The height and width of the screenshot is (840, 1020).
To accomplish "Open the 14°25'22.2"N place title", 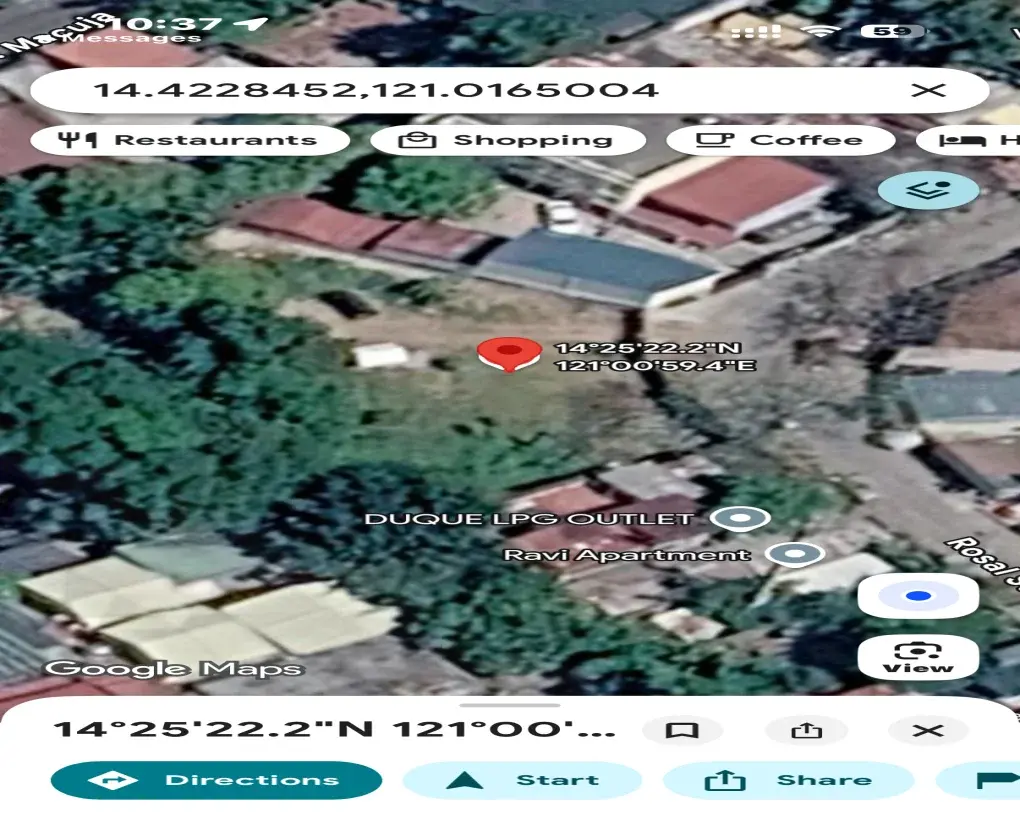I will [x=334, y=729].
